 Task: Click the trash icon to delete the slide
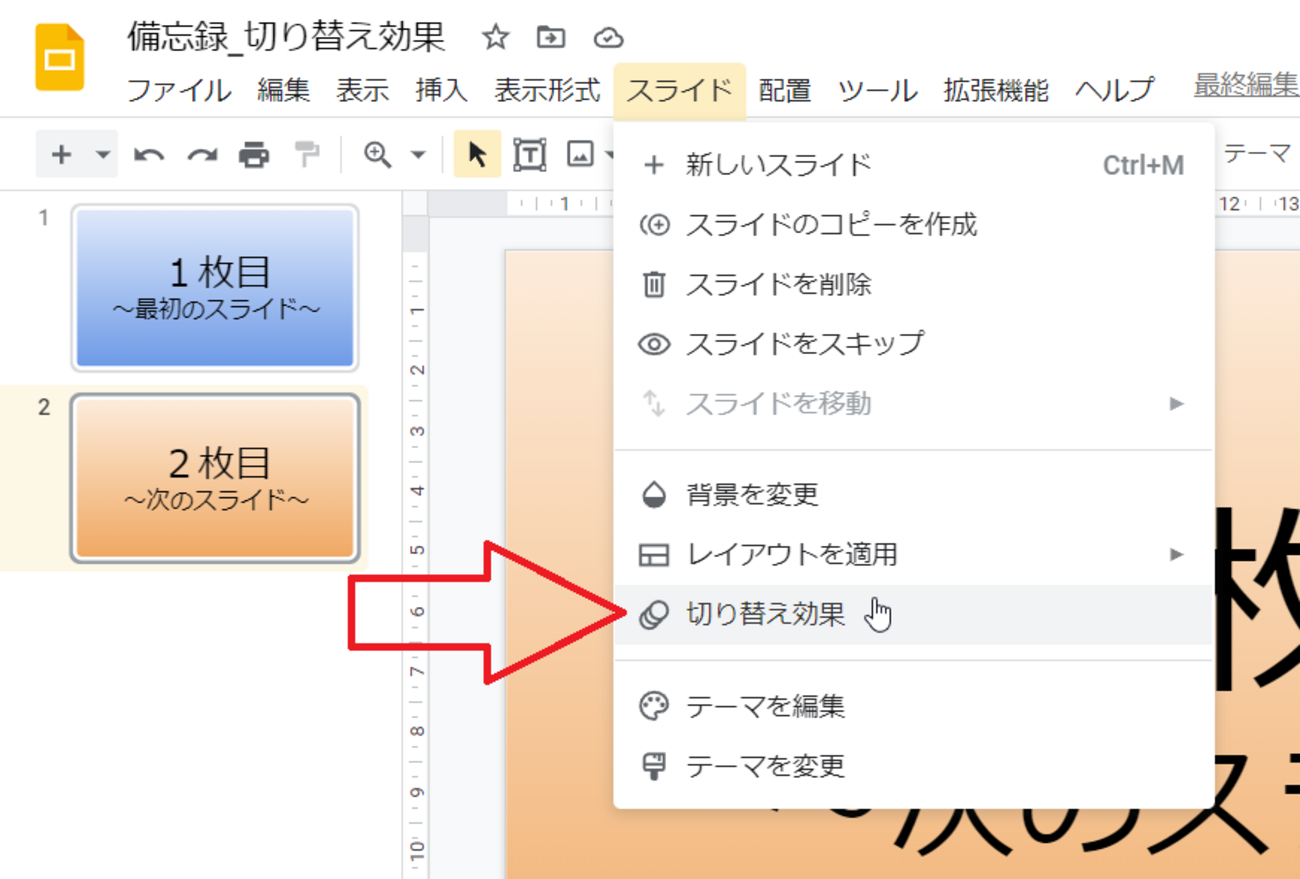[x=654, y=284]
